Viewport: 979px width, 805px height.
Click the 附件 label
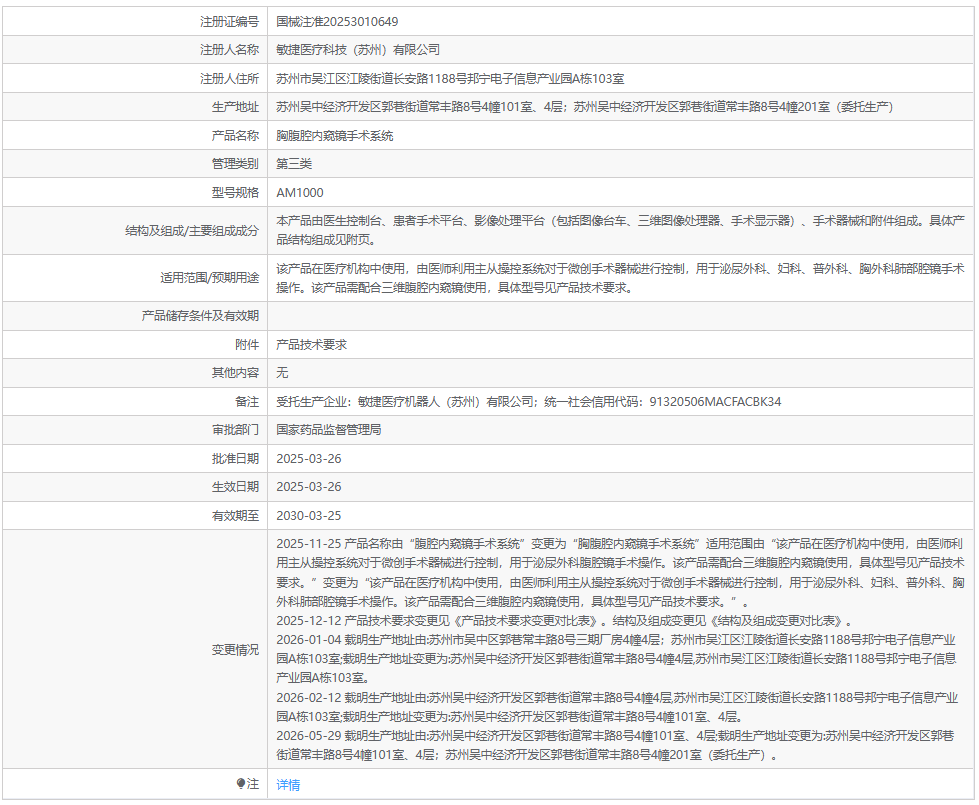point(247,345)
